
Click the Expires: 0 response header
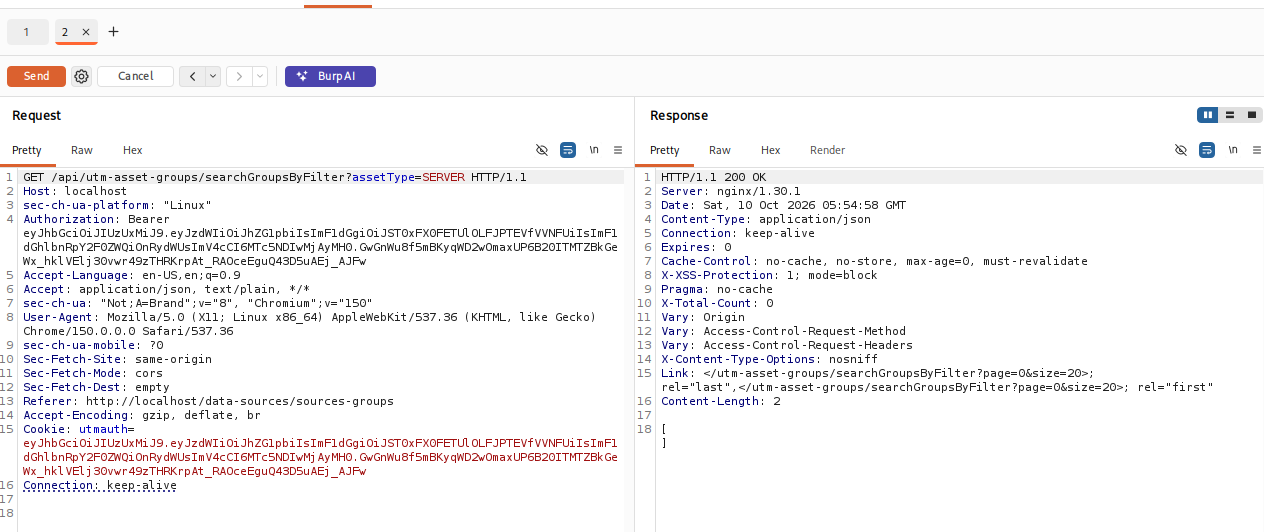[696, 247]
